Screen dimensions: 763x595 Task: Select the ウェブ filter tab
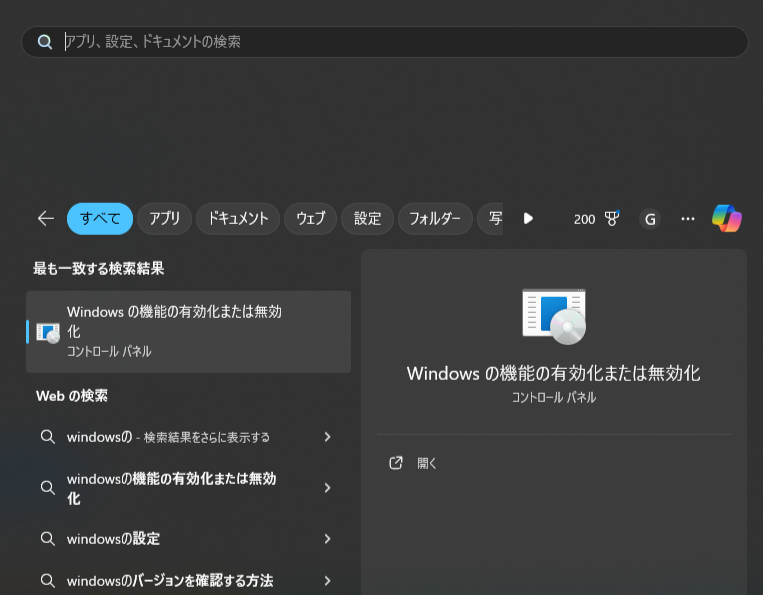coord(310,218)
